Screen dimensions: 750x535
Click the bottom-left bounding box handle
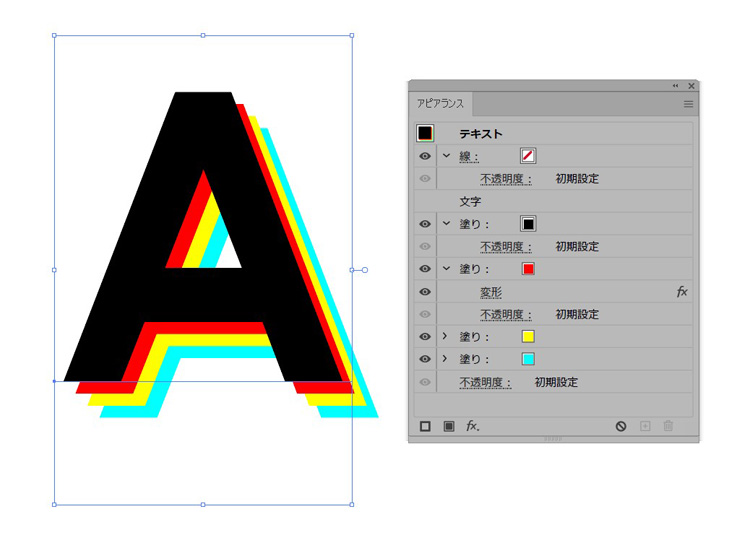[54, 504]
